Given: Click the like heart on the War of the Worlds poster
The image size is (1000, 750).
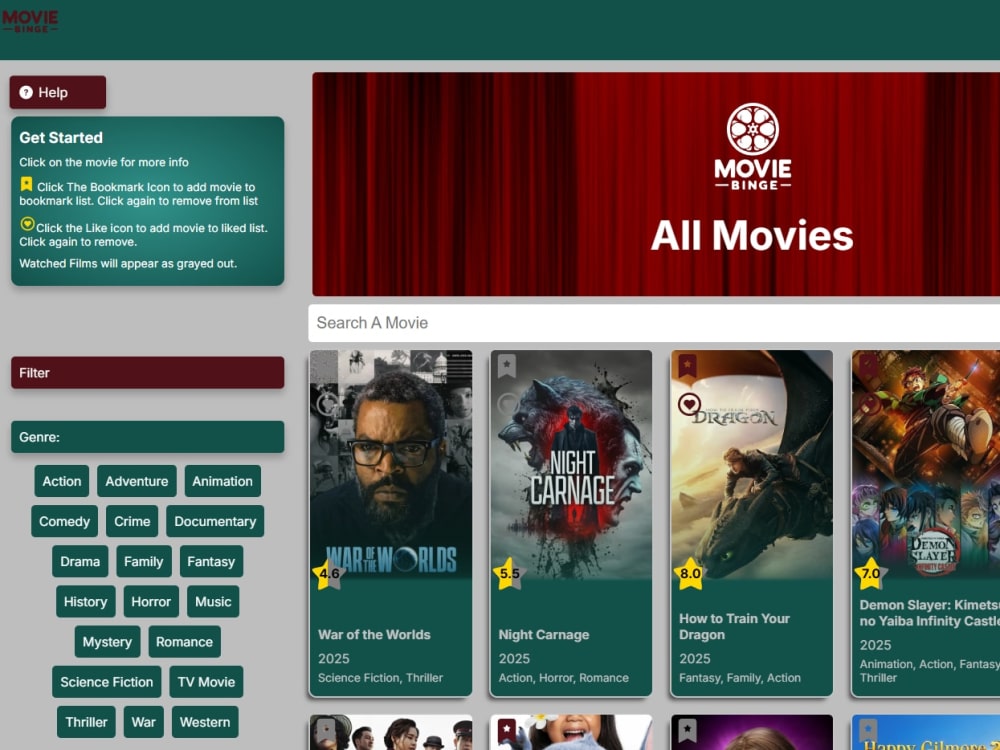Looking at the screenshot, I should pos(328,404).
